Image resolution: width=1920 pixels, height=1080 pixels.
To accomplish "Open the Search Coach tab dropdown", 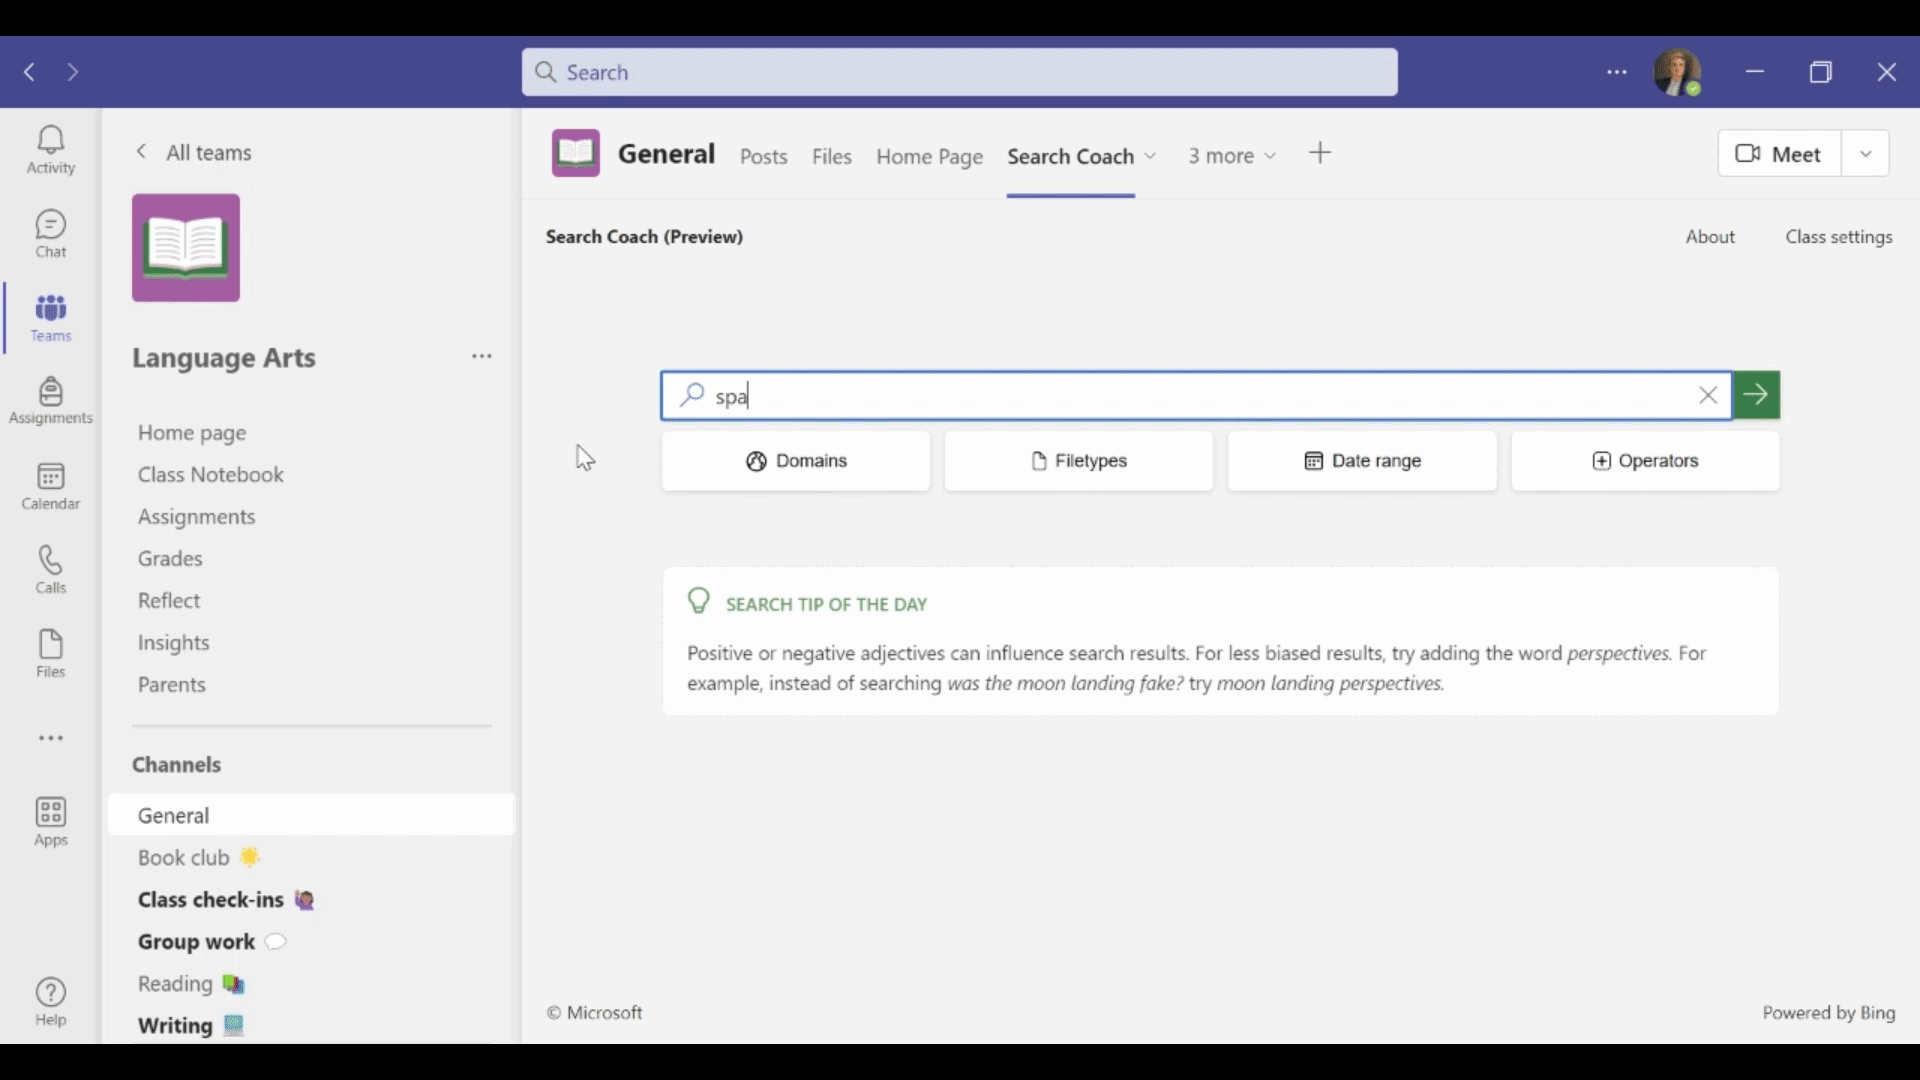I will (1151, 156).
